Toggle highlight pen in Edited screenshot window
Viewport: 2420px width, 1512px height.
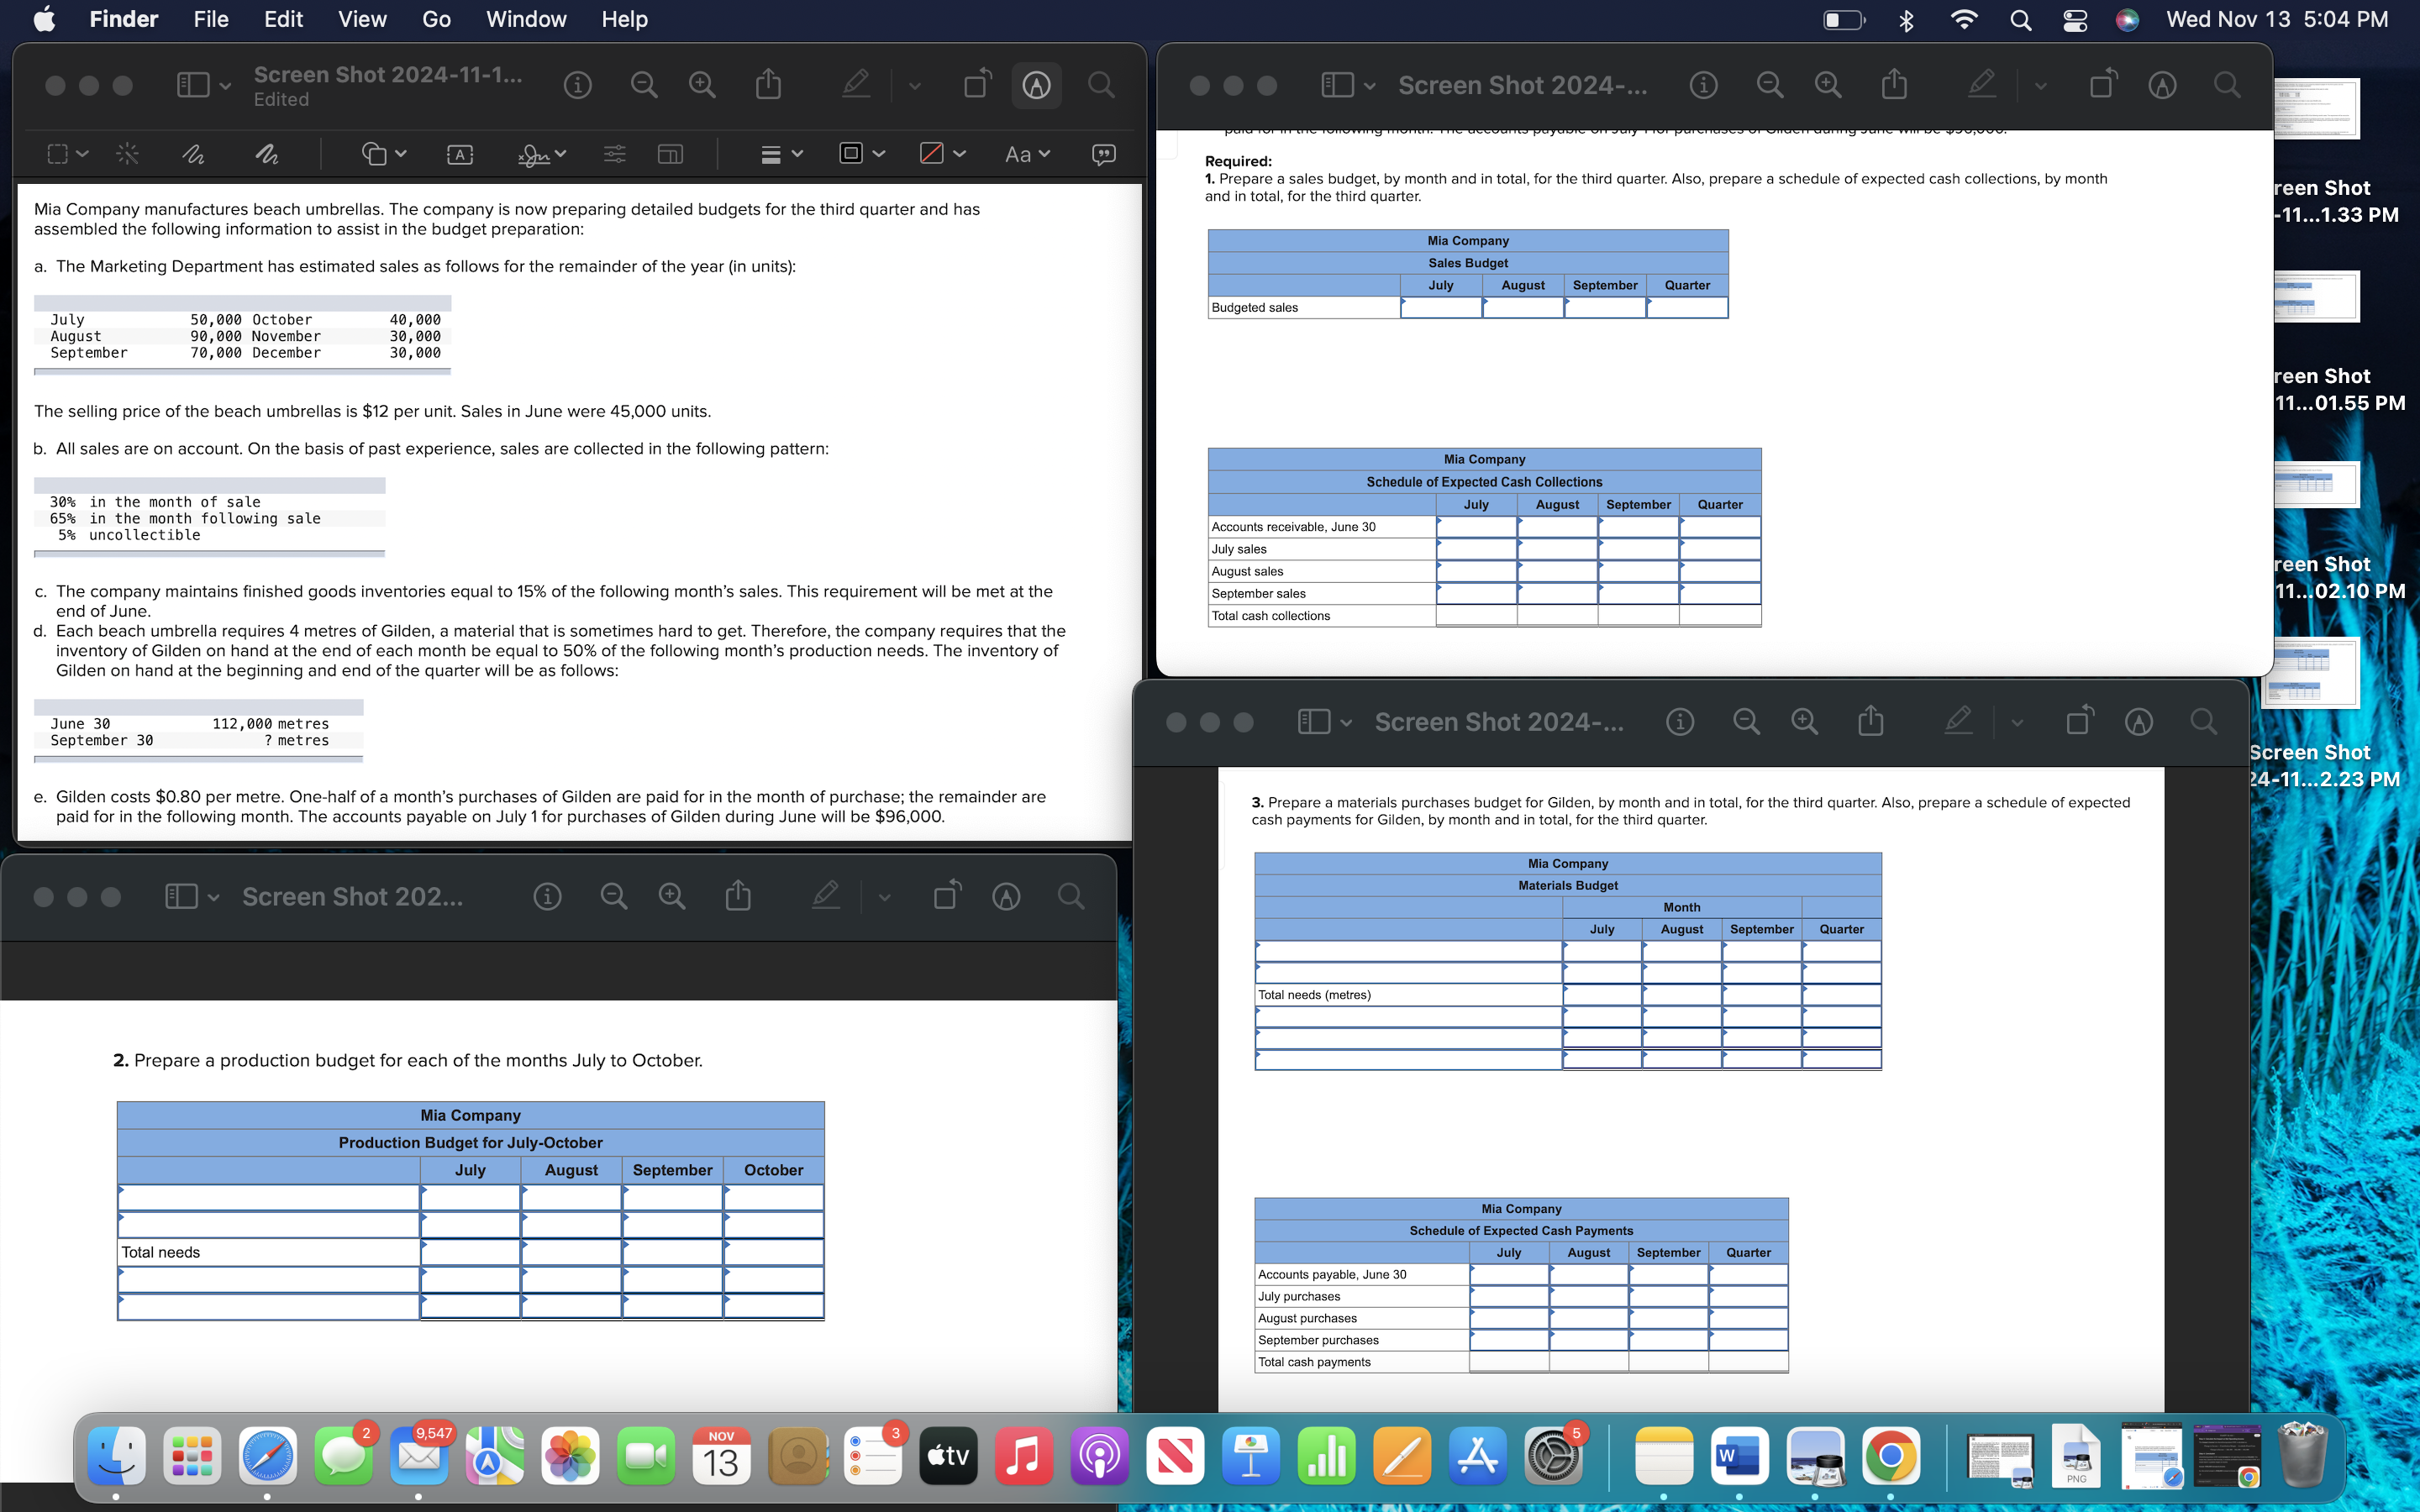coord(856,84)
